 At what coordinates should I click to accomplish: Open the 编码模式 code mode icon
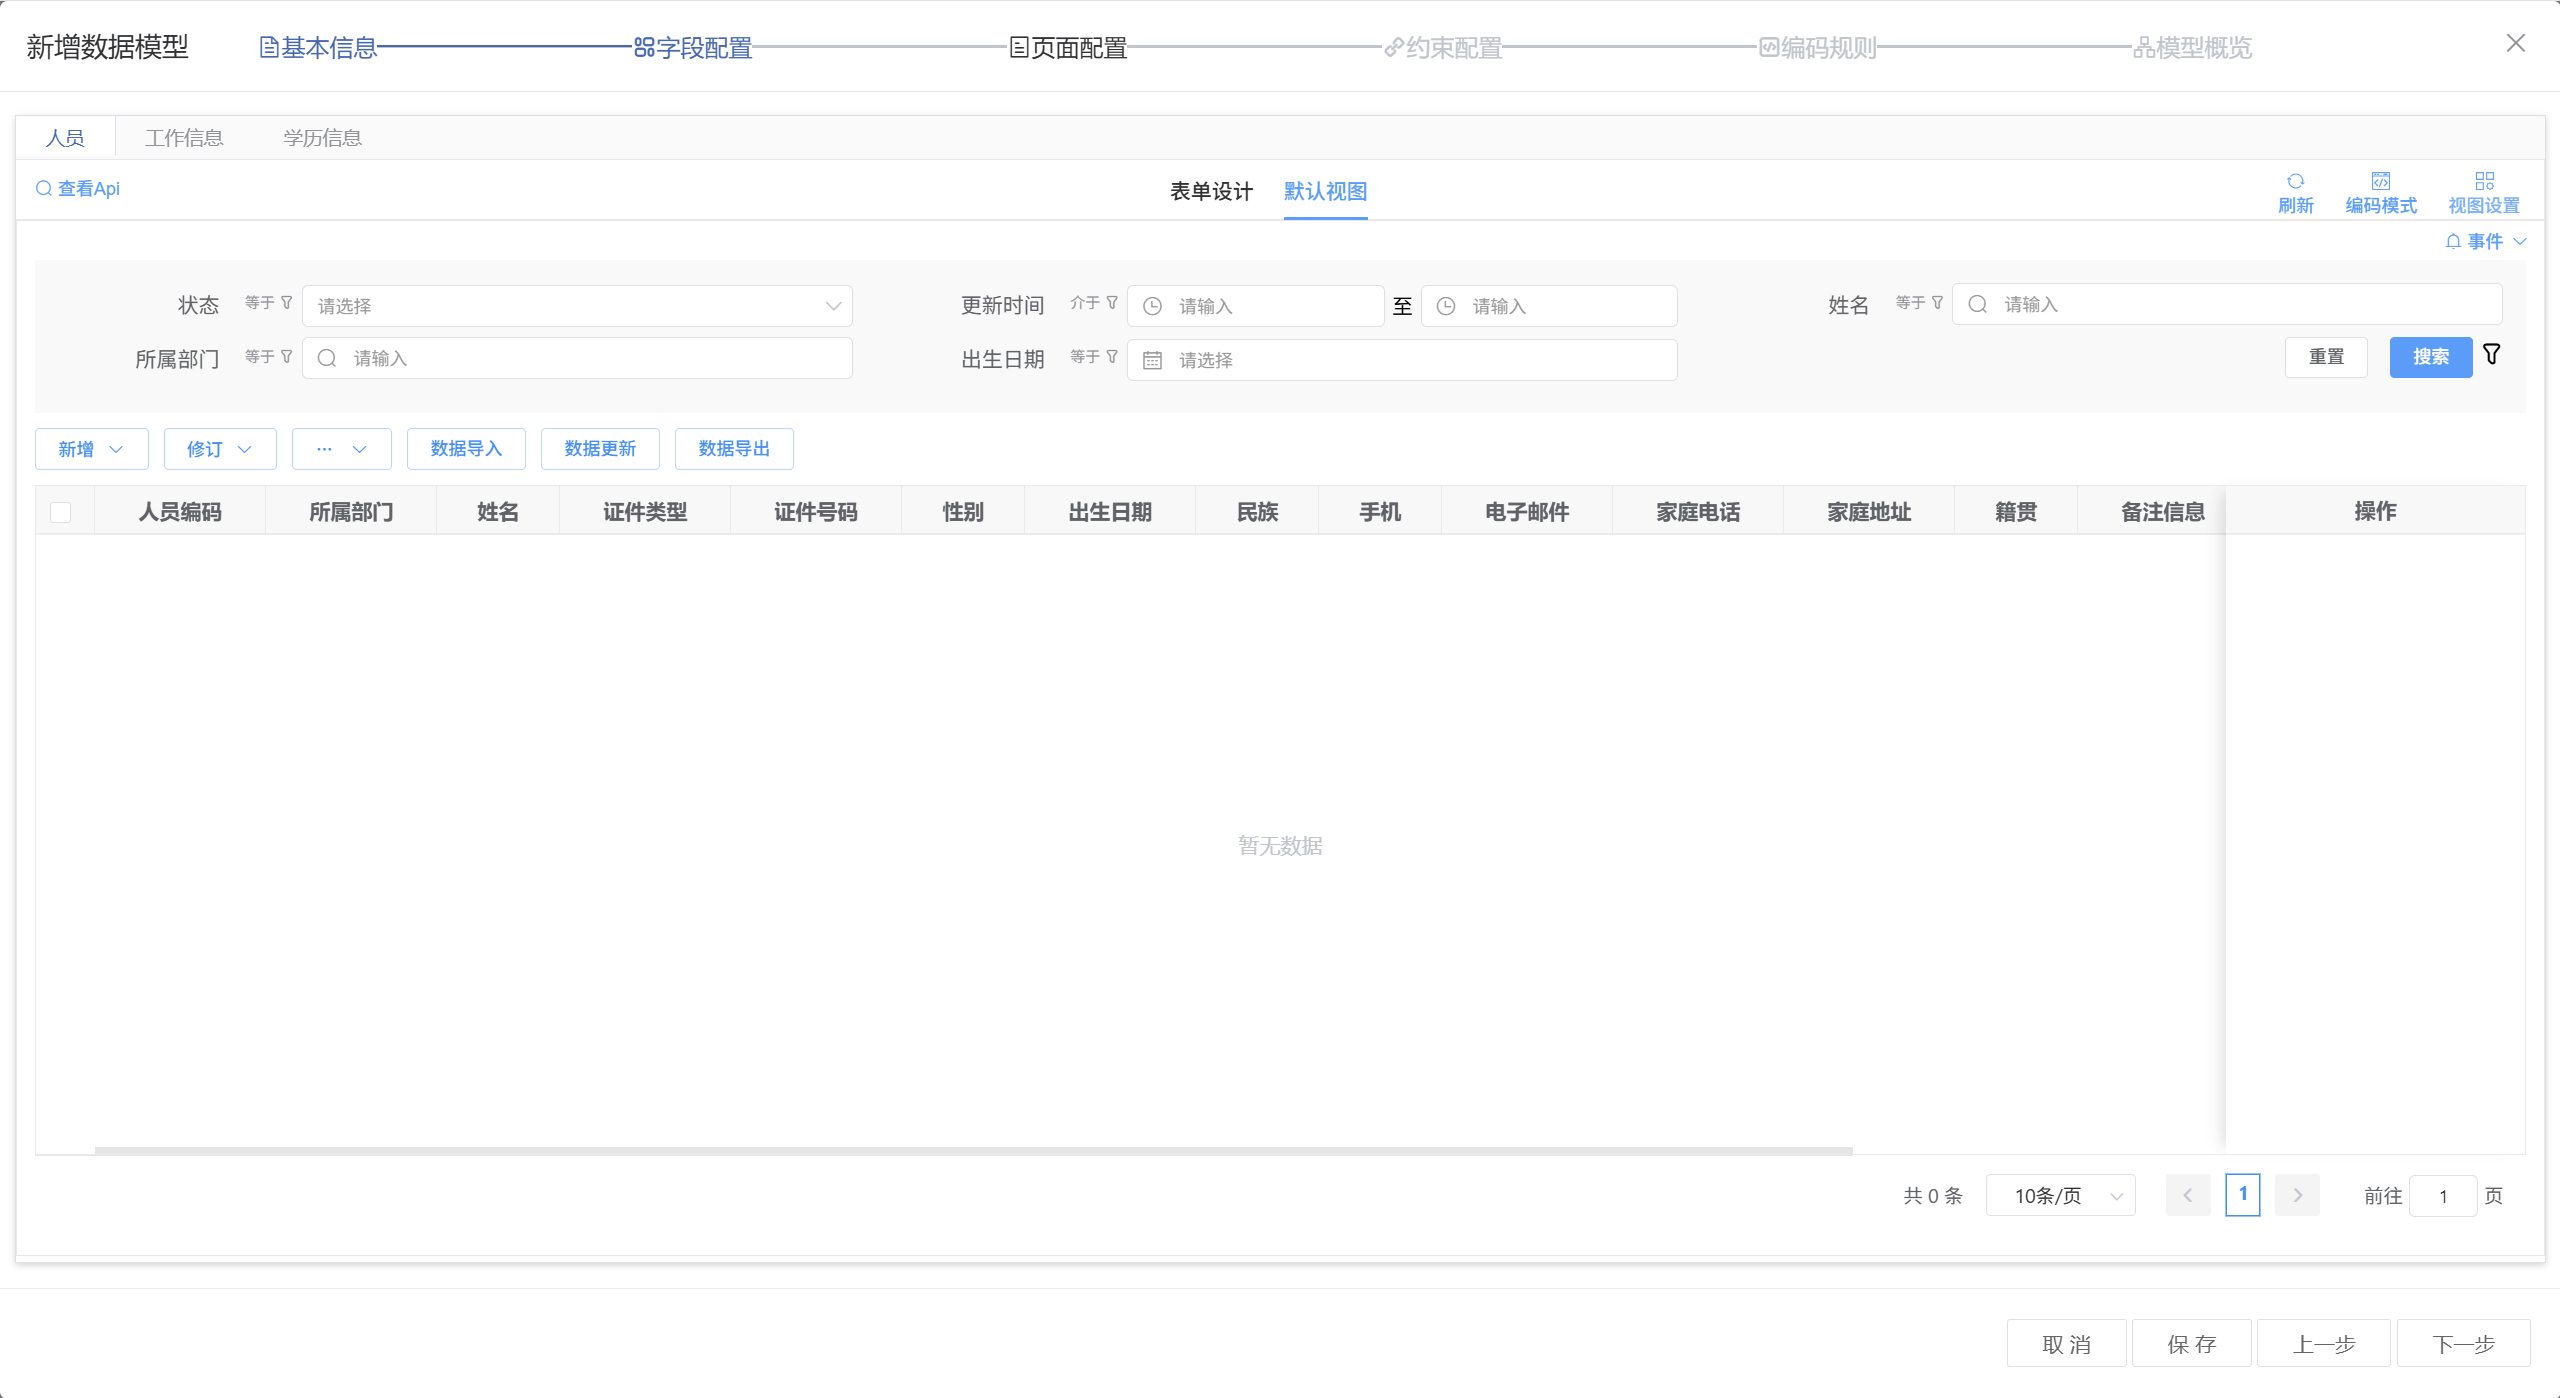(2380, 182)
